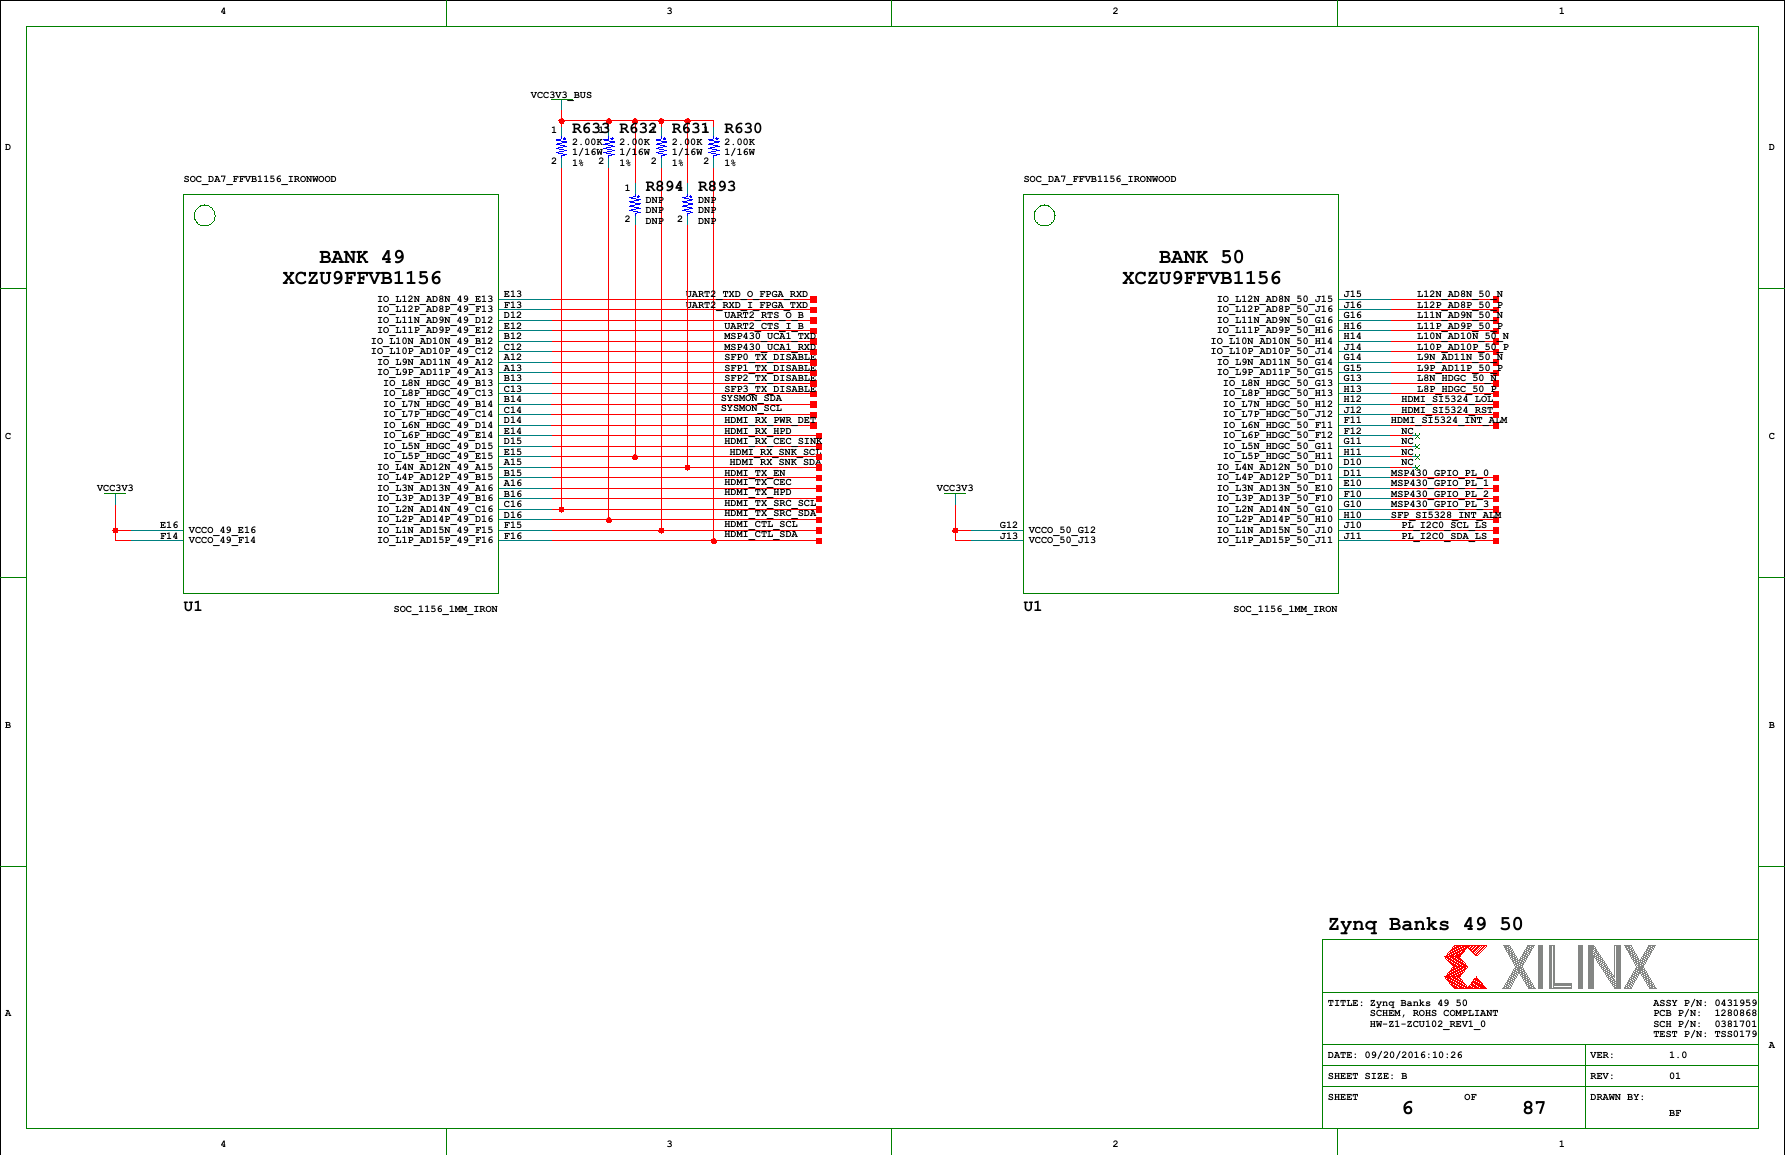Click the IO_L1P_AD15P_49_F16 pin name
This screenshot has height=1155, width=1785.
(435, 540)
